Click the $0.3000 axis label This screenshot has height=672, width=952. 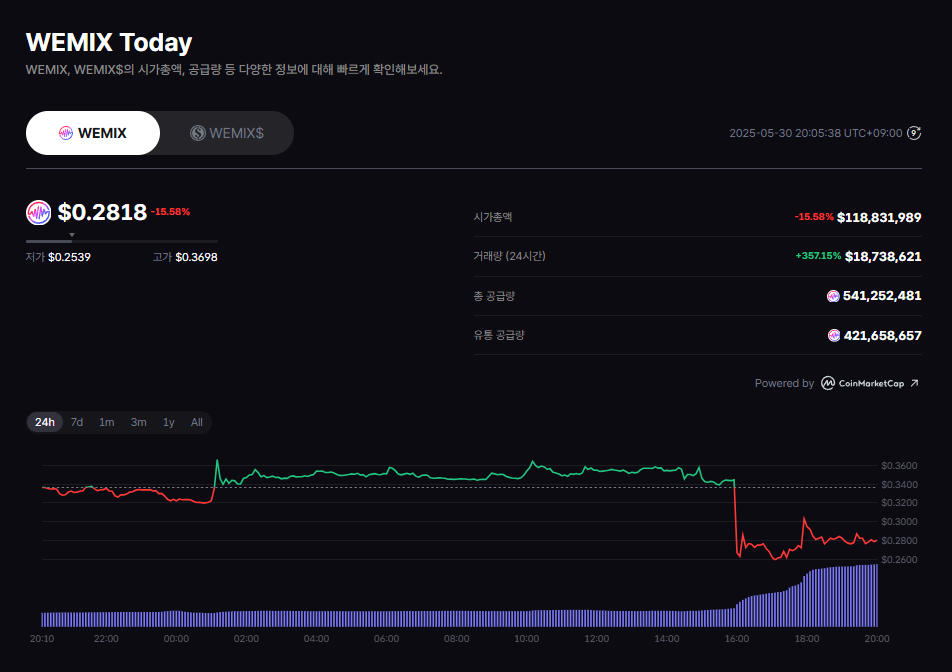(x=899, y=521)
